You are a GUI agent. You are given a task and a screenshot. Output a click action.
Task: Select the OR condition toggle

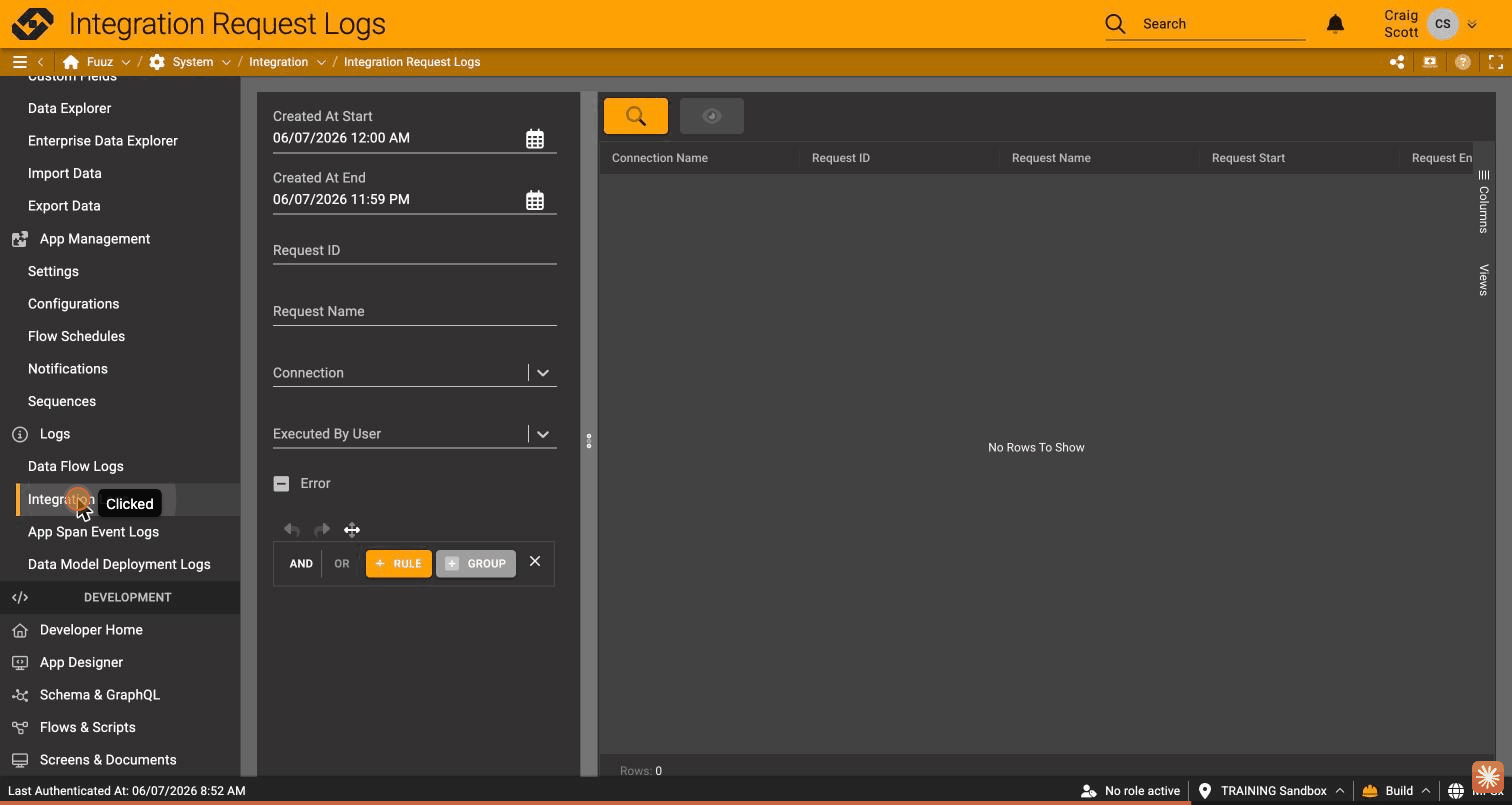[342, 564]
